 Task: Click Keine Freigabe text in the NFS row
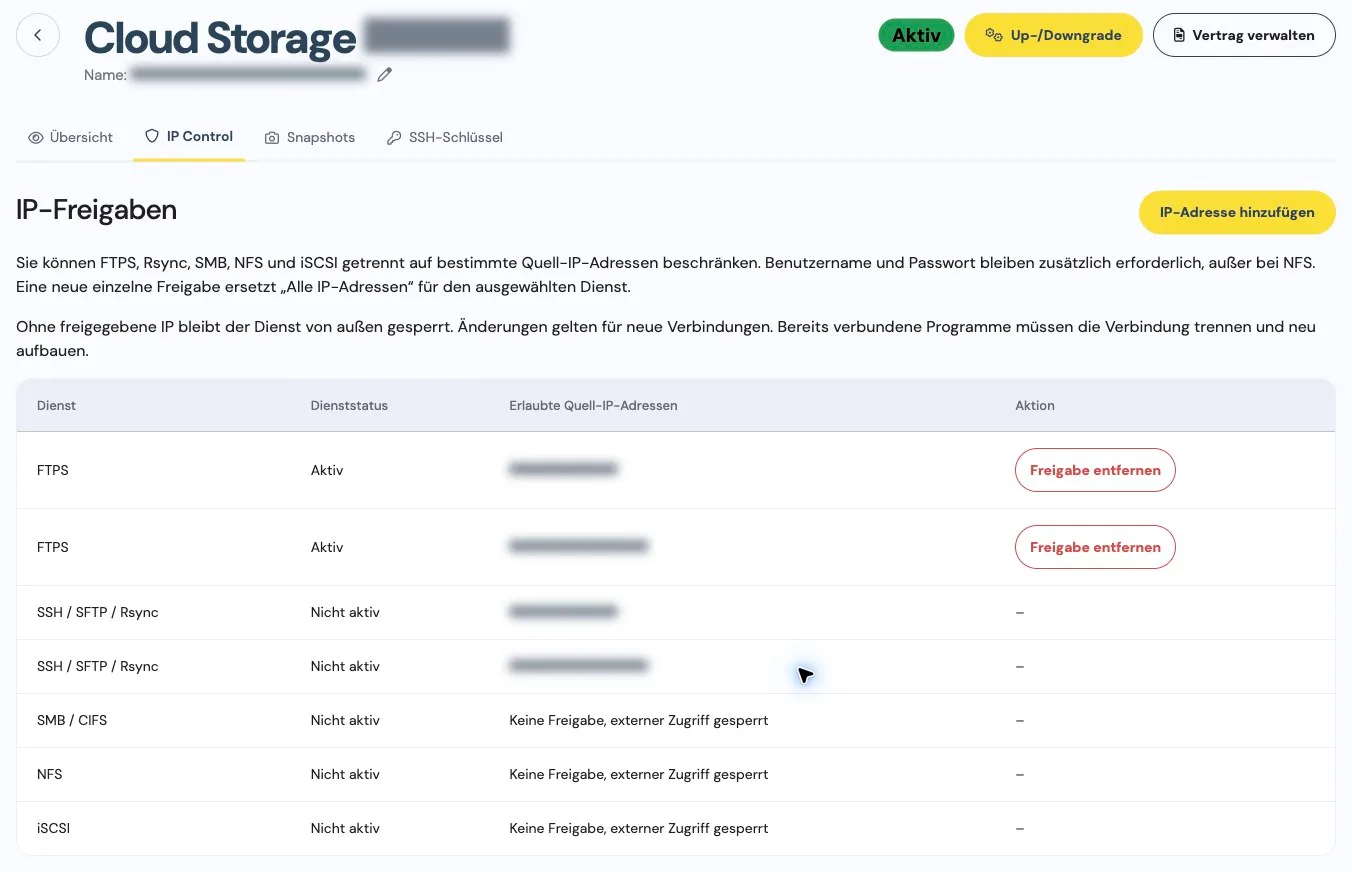[638, 774]
